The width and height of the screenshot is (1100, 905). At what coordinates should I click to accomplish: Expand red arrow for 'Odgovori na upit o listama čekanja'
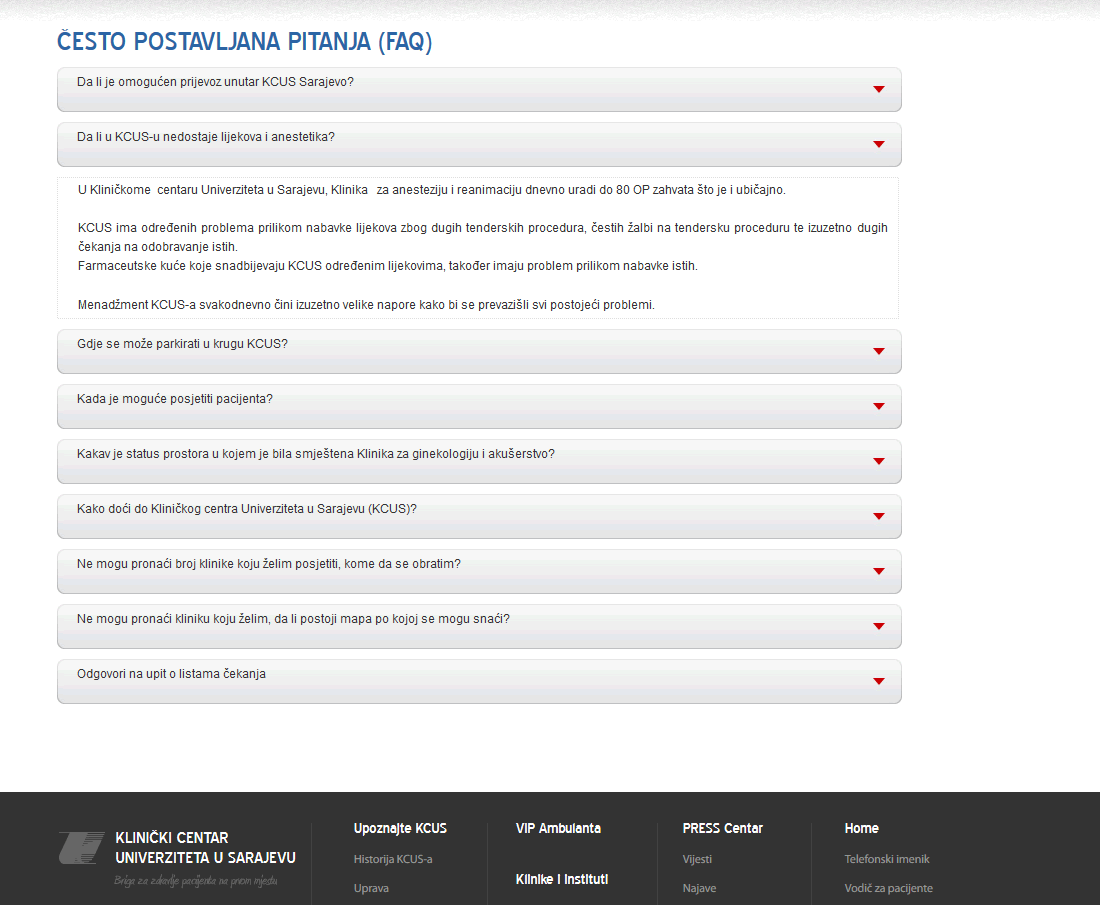point(878,681)
